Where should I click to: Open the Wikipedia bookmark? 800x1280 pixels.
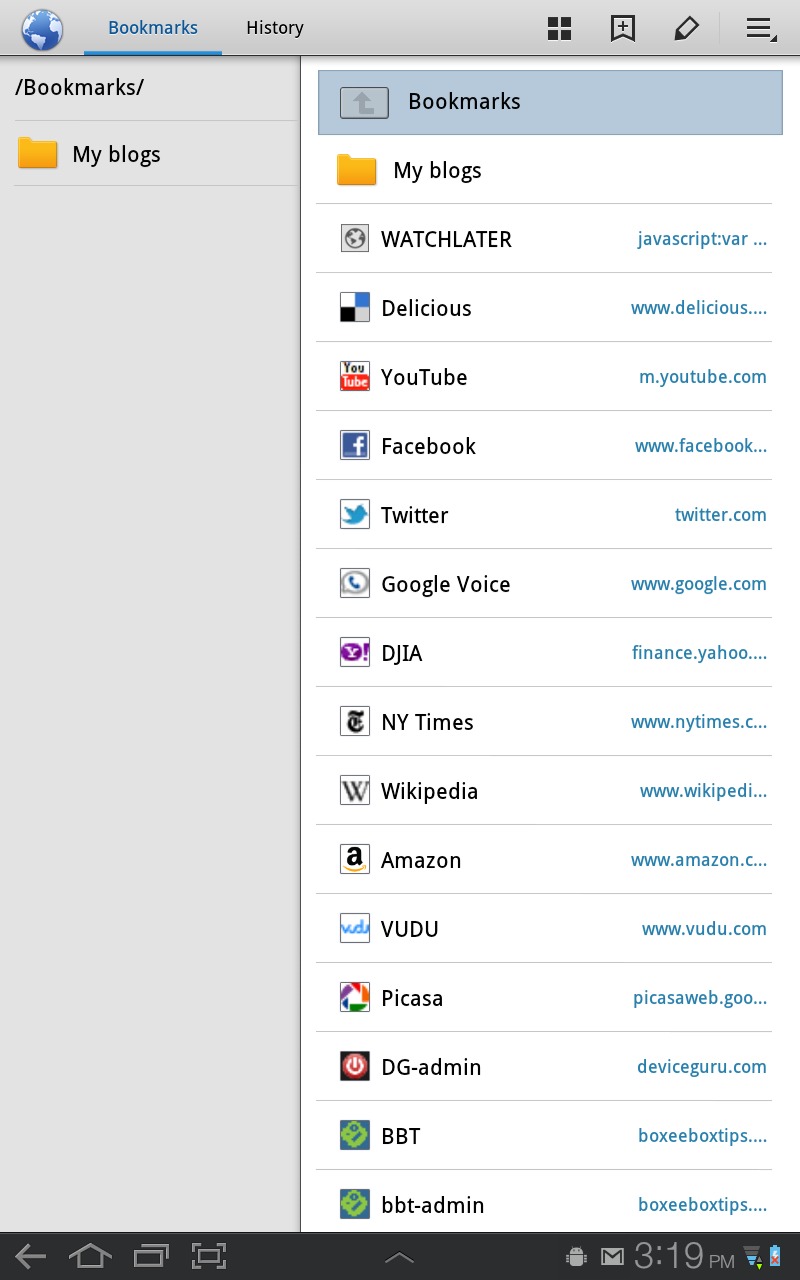point(544,791)
